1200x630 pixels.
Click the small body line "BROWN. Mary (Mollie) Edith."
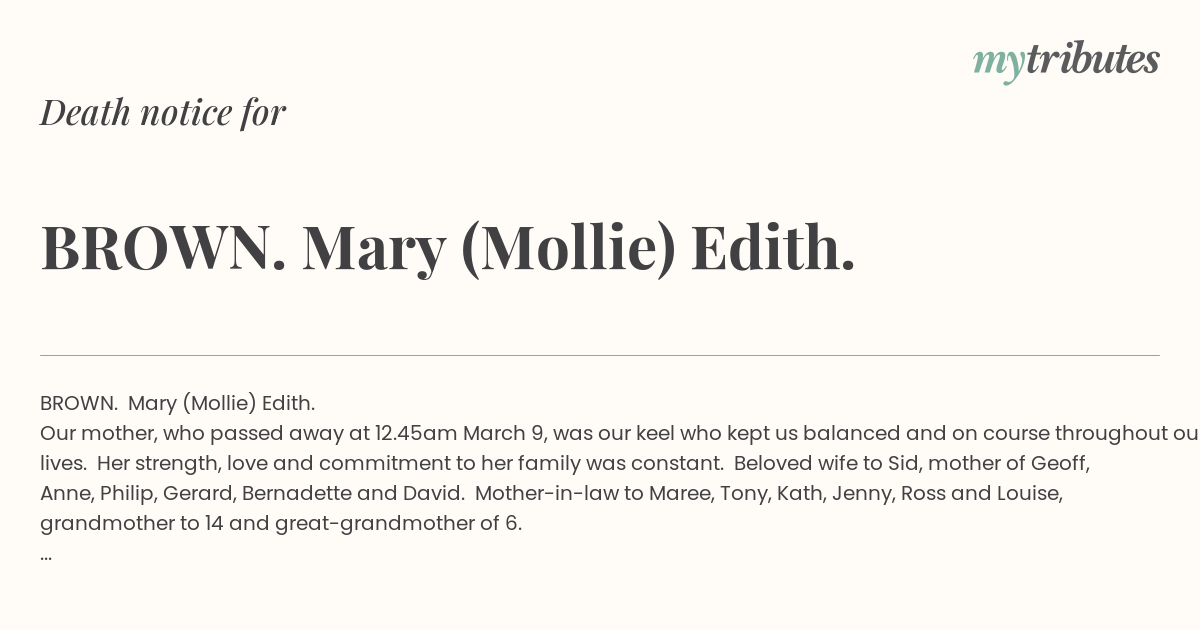click(x=178, y=403)
